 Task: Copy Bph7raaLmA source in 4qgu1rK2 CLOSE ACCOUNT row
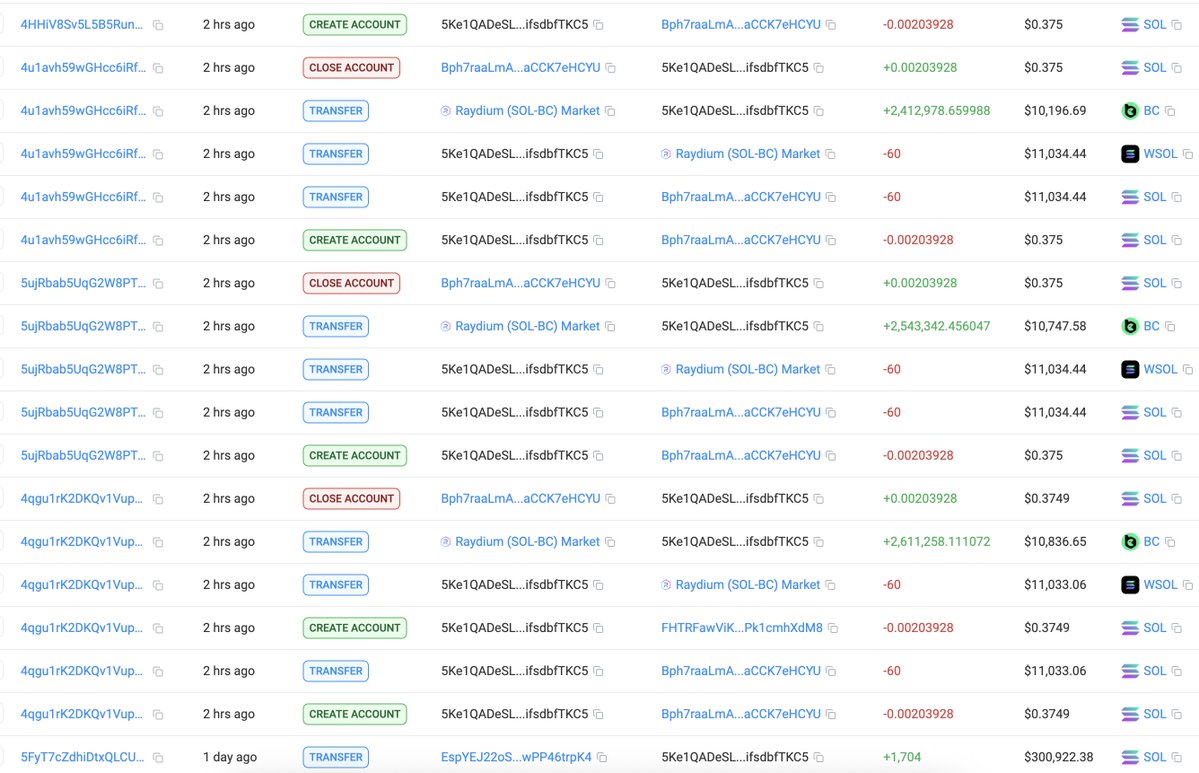pyautogui.click(x=610, y=500)
